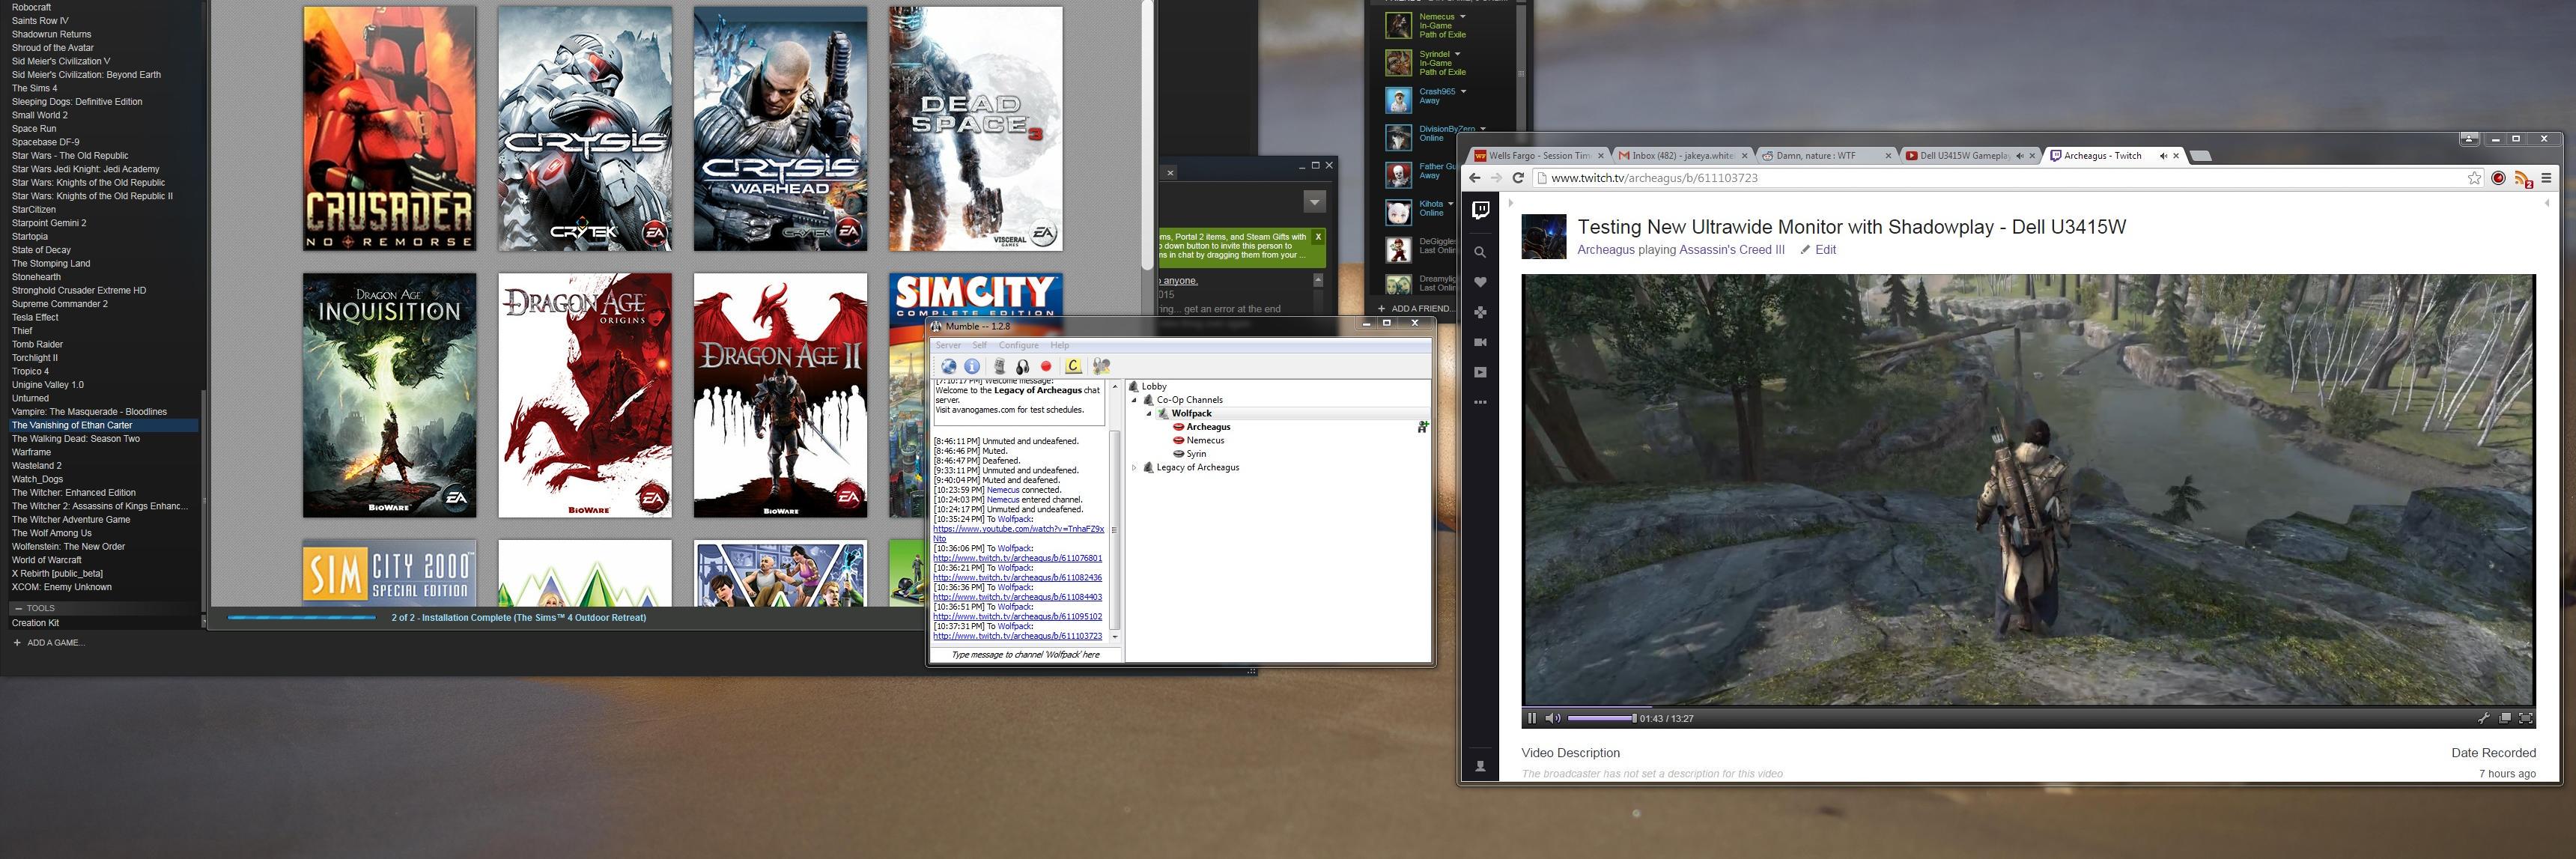The height and width of the screenshot is (859, 2576).
Task: Mute the Archeagus - Twitch tab audio
Action: pos(2163,156)
